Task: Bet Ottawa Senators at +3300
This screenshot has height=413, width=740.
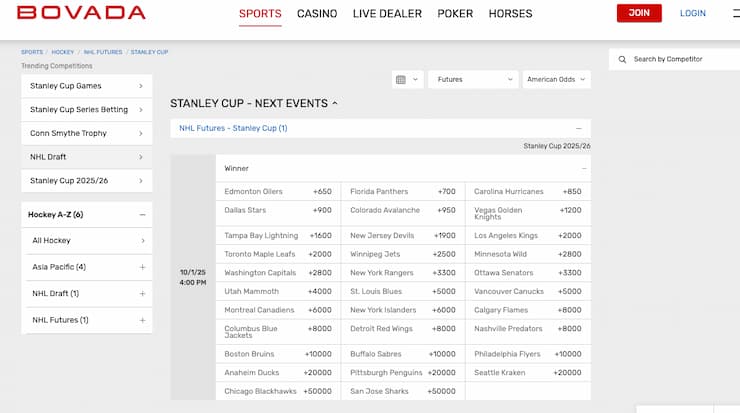Action: [x=528, y=273]
